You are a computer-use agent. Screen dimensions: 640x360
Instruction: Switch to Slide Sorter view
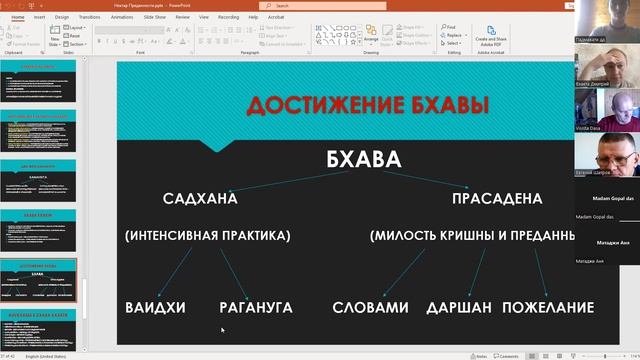(545, 356)
